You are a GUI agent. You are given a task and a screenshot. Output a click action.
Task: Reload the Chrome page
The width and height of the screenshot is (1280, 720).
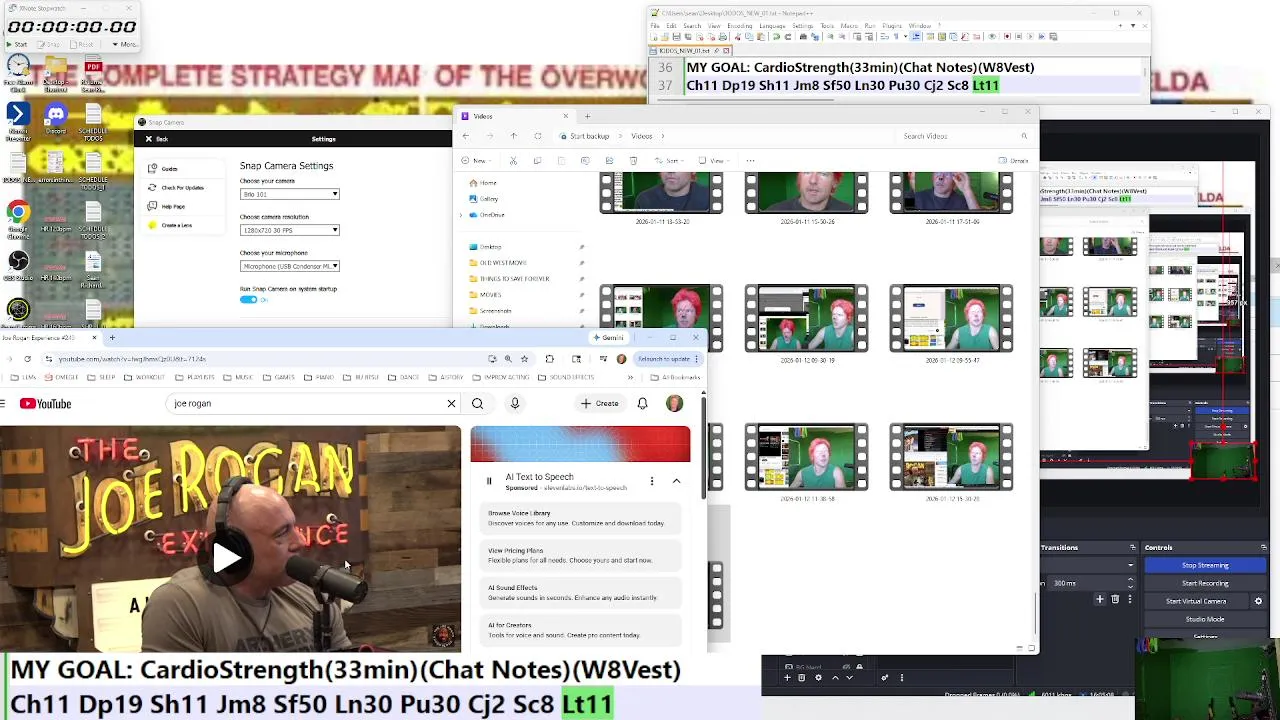coord(27,359)
